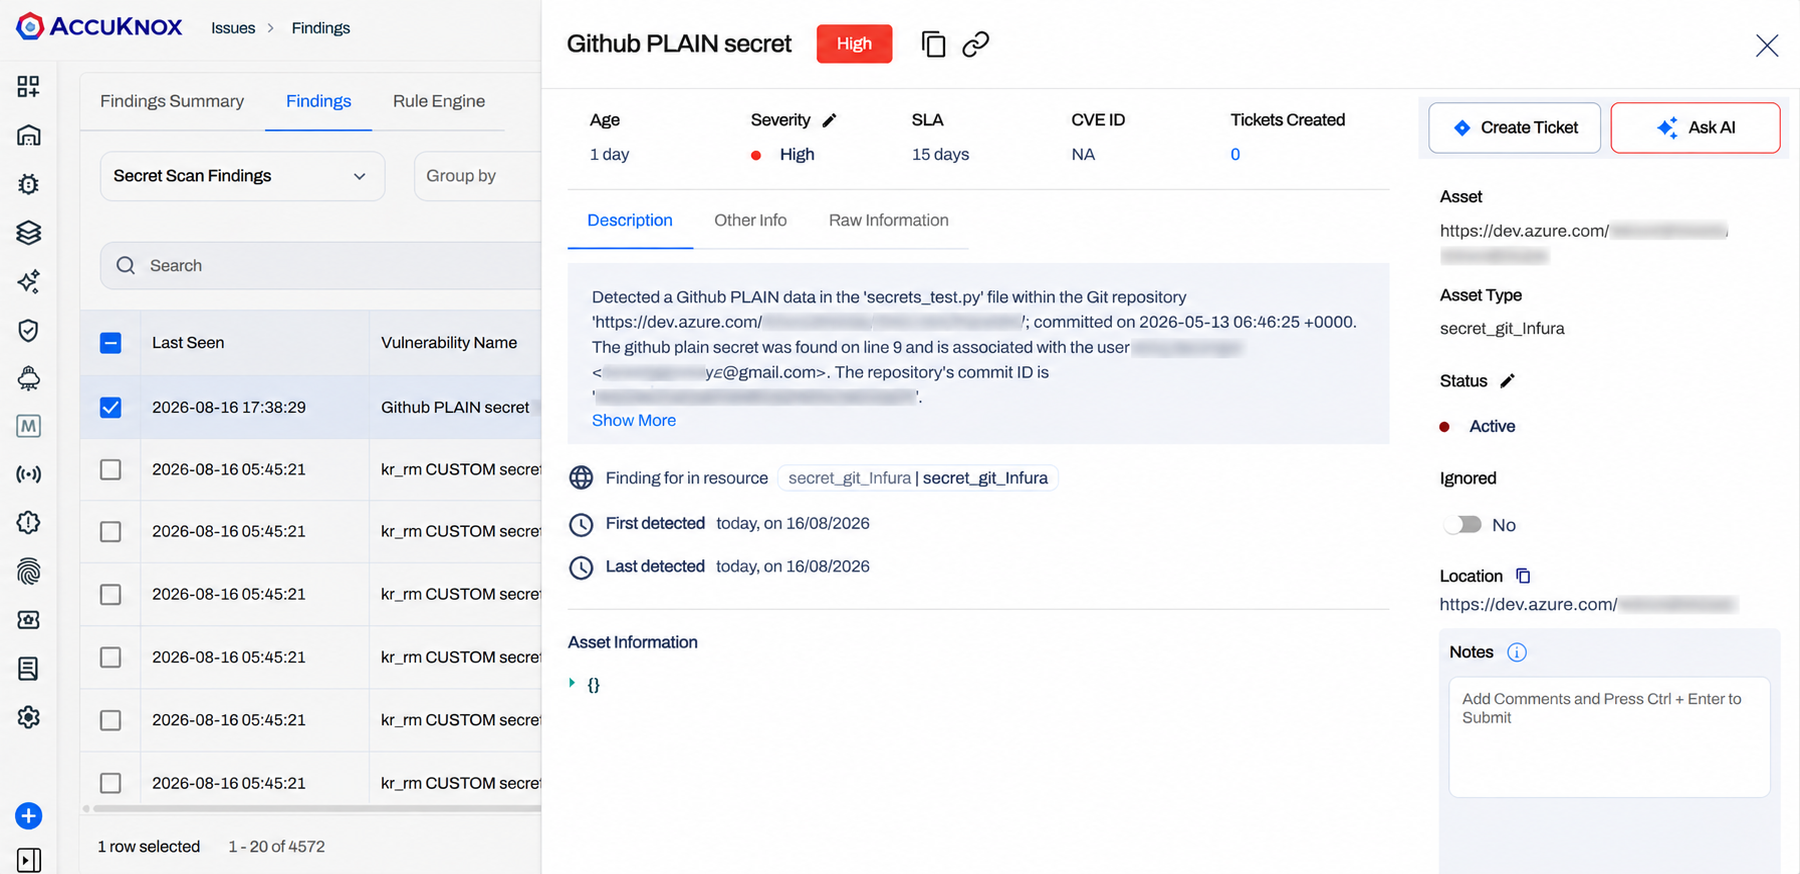Click the findings Search field

[320, 265]
